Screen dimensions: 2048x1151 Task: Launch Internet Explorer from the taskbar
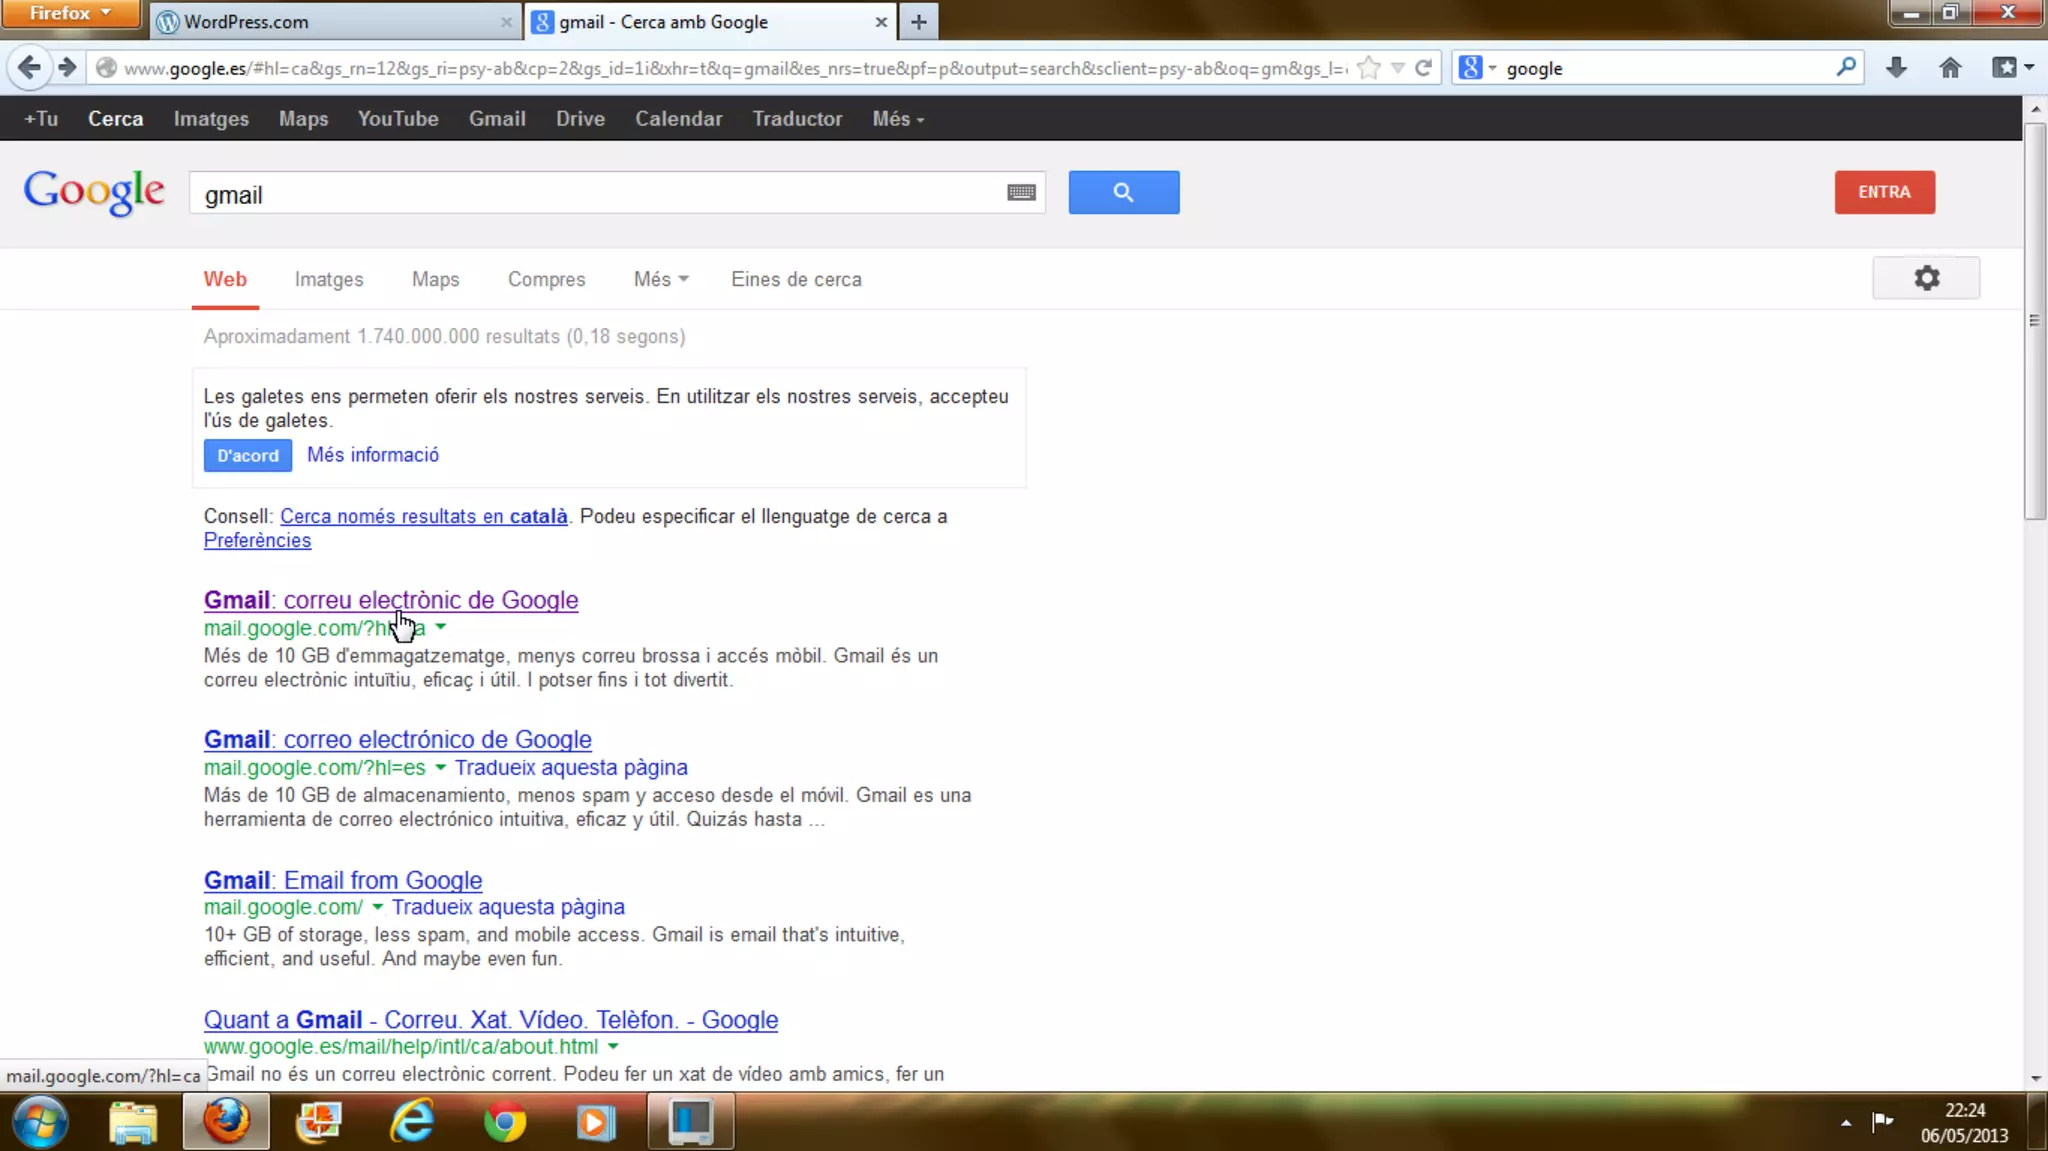412,1122
